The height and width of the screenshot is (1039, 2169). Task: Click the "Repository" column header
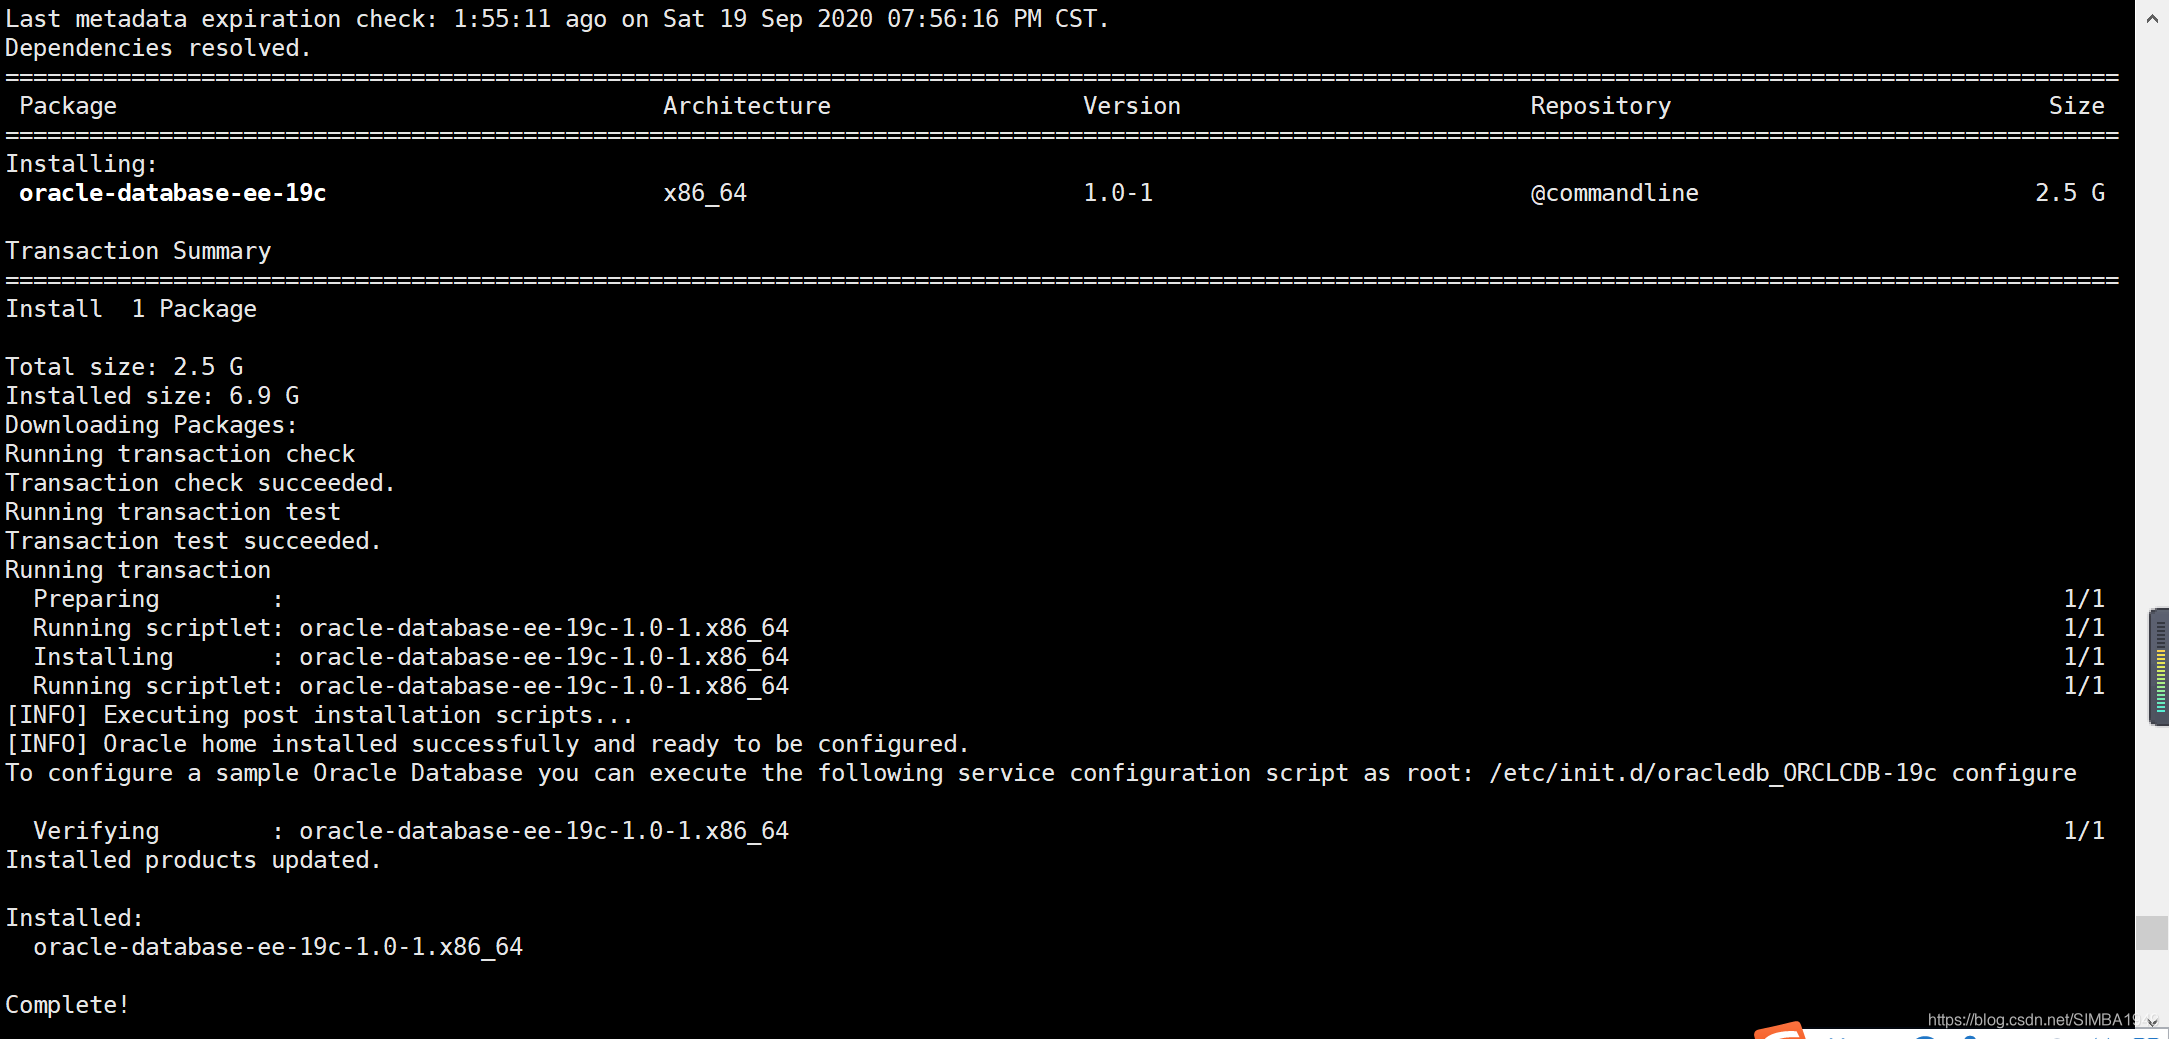click(1601, 106)
